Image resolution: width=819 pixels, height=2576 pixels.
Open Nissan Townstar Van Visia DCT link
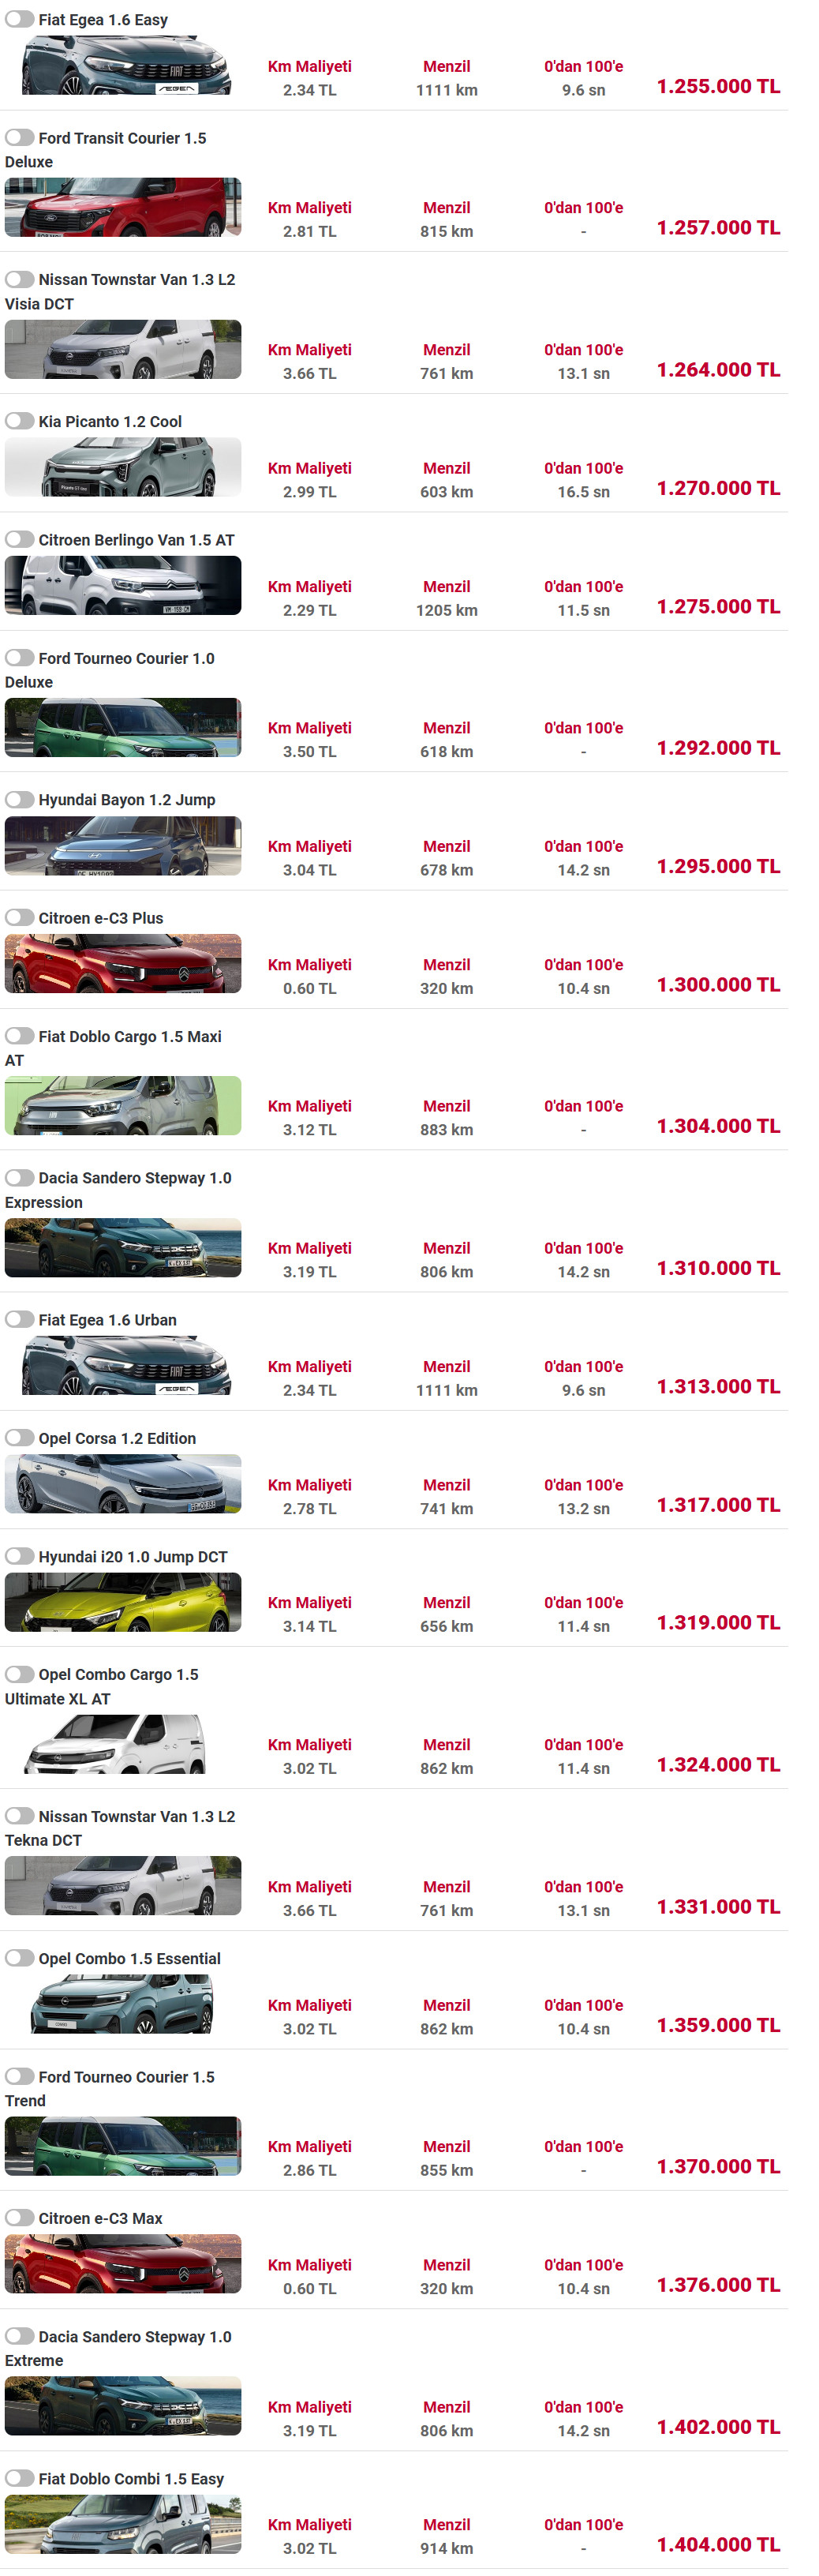coord(120,292)
